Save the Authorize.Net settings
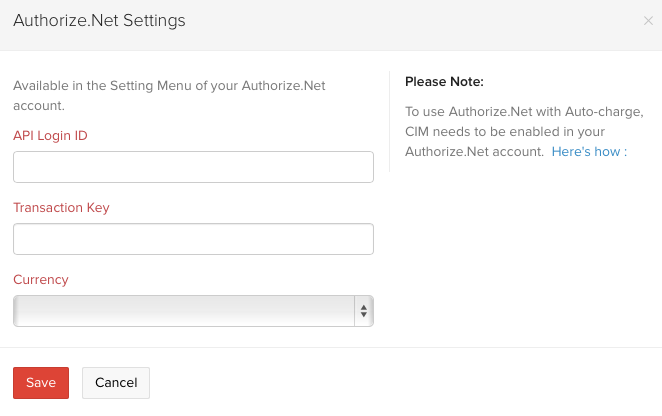 (41, 383)
